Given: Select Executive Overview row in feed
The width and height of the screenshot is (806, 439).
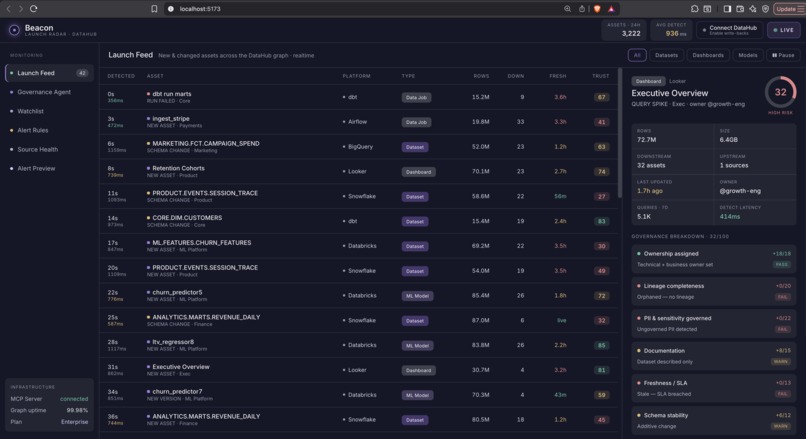Looking at the screenshot, I should point(358,370).
